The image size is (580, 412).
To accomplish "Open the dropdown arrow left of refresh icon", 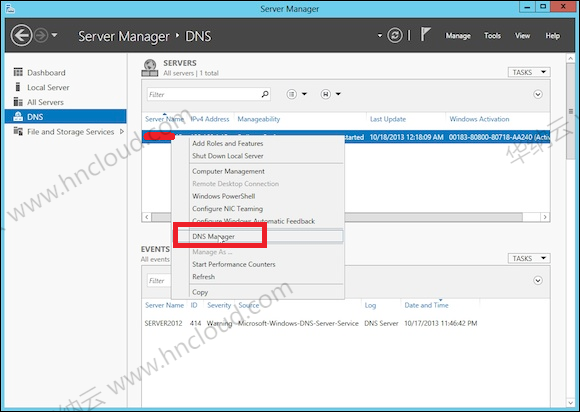I will [x=380, y=36].
